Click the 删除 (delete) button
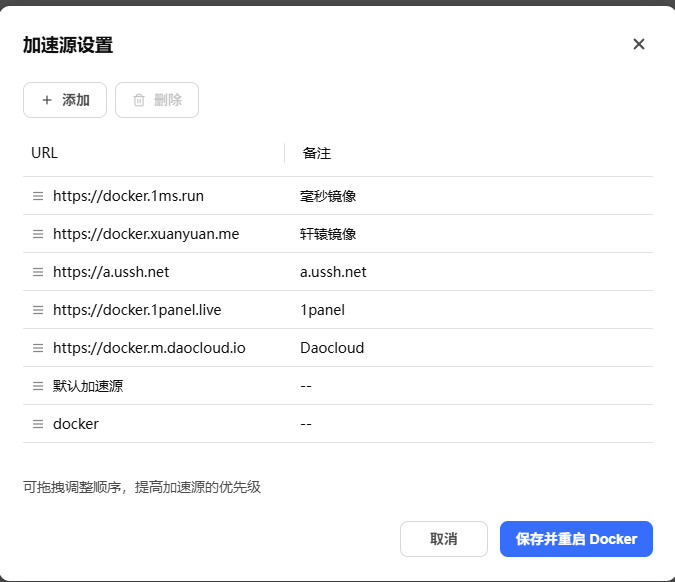This screenshot has width=675, height=582. point(157,100)
